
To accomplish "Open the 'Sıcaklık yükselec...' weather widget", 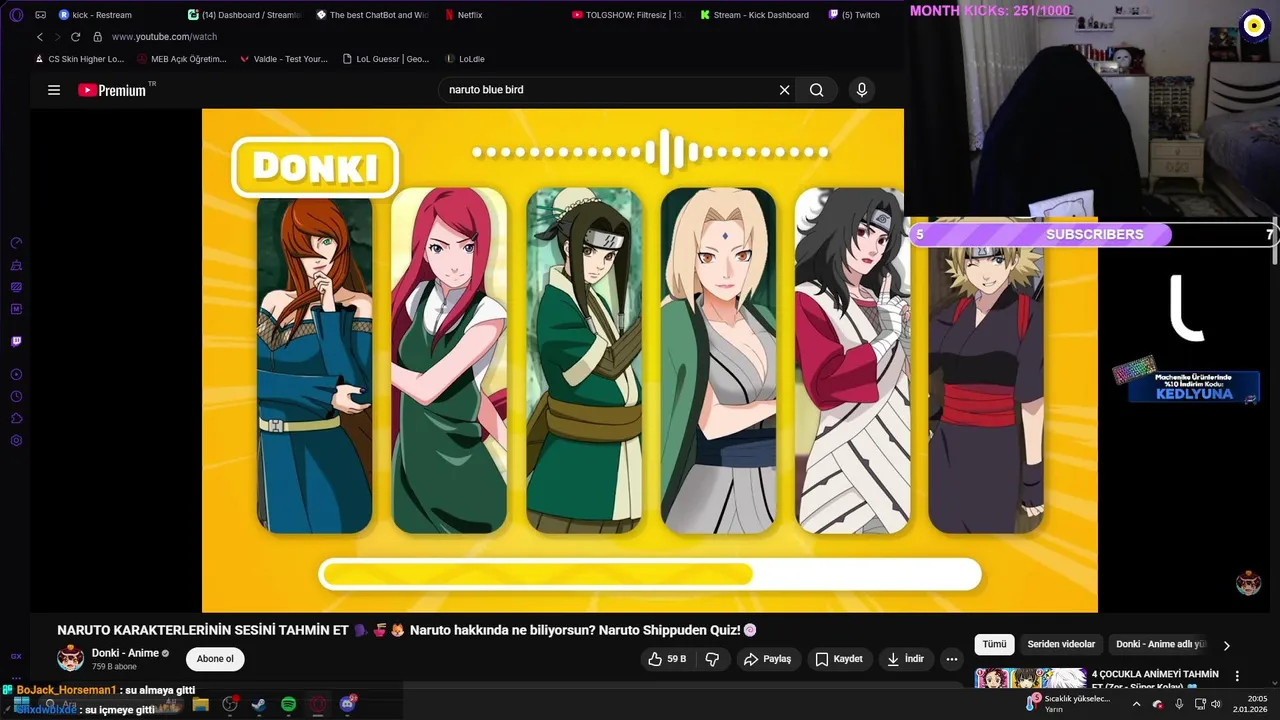I will click(1069, 704).
